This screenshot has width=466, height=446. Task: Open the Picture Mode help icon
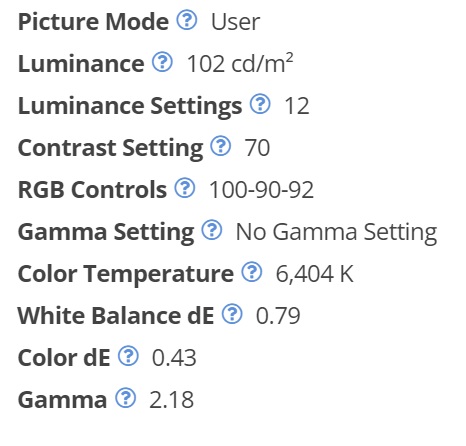pos(187,20)
